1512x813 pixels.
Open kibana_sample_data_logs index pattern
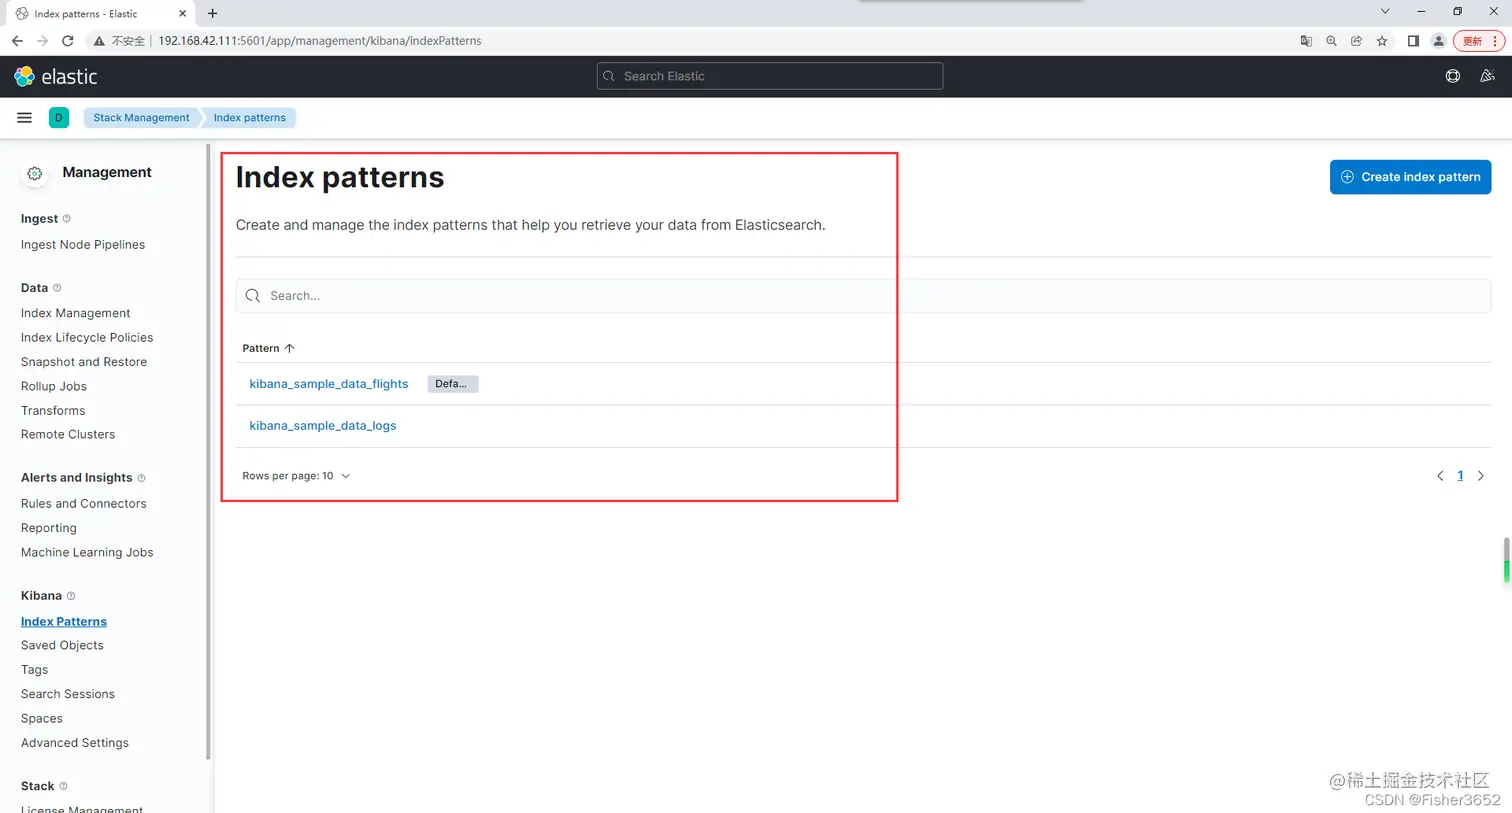323,426
